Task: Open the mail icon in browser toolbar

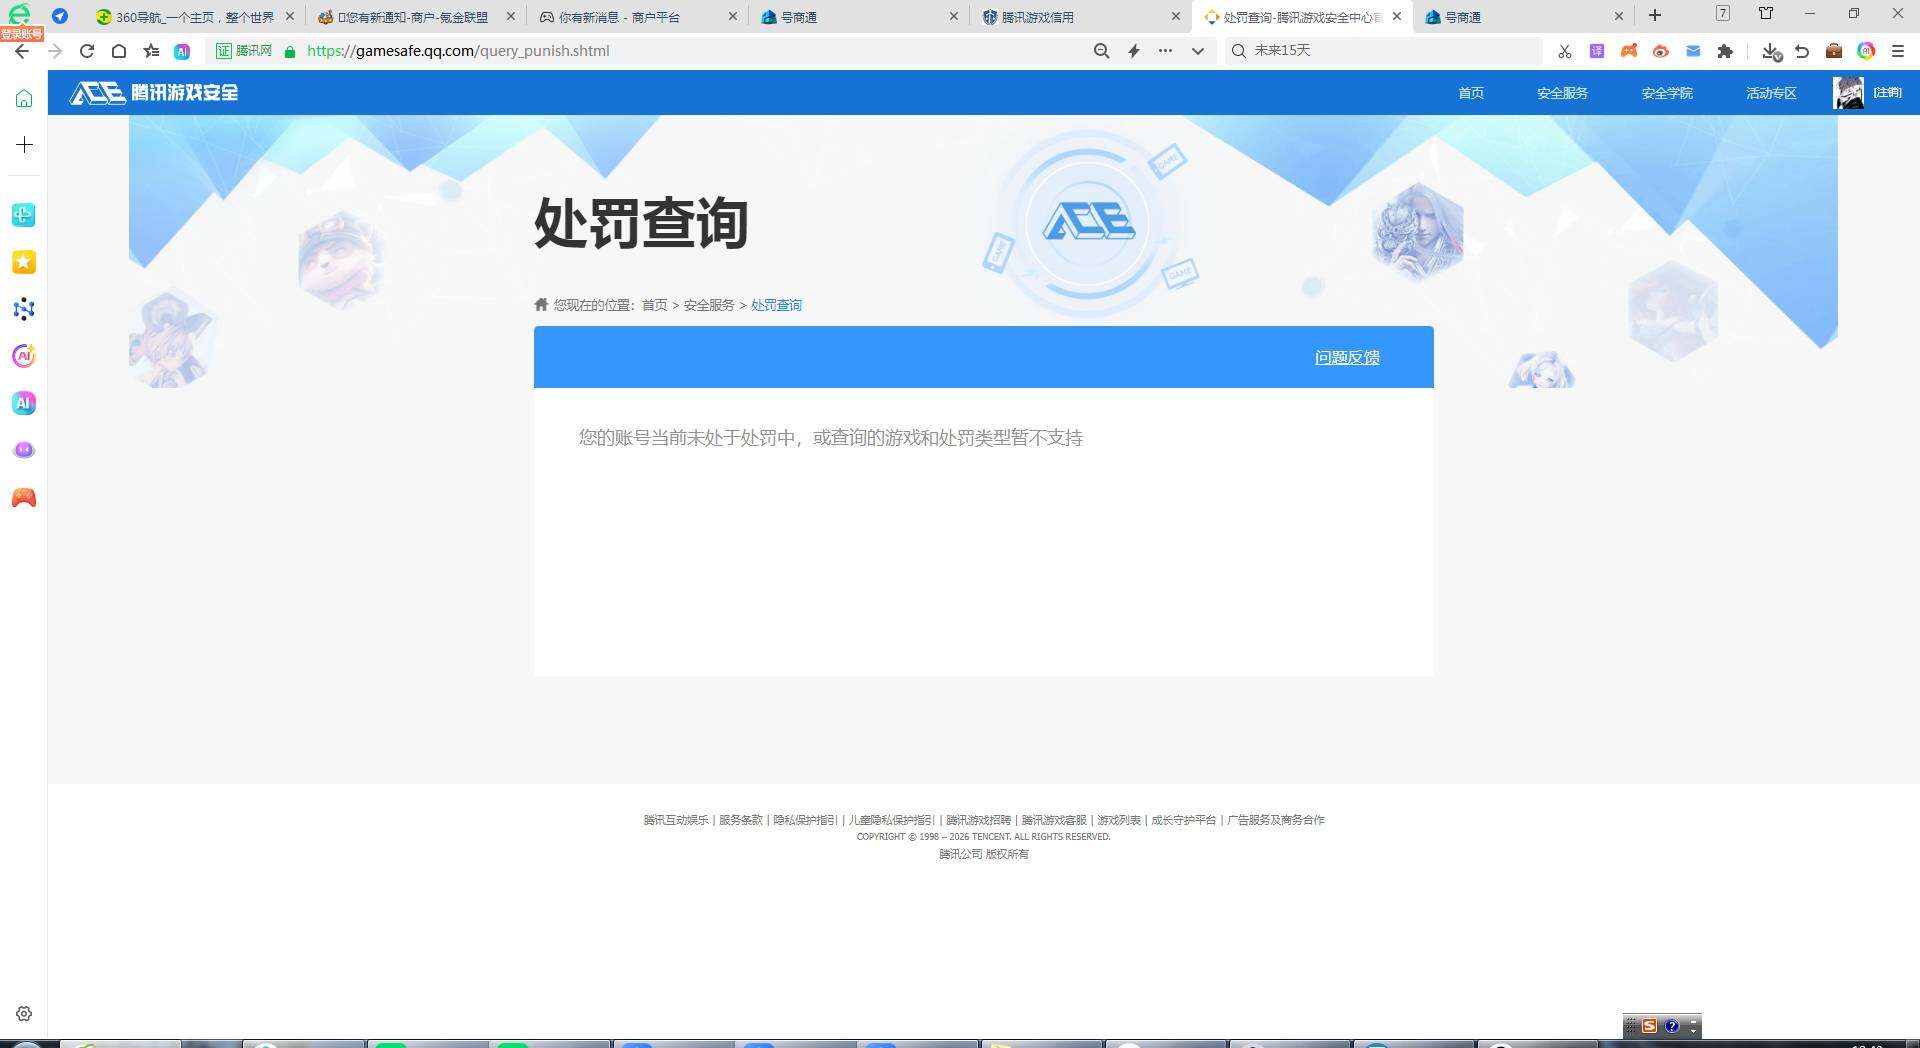Action: pyautogui.click(x=1693, y=51)
